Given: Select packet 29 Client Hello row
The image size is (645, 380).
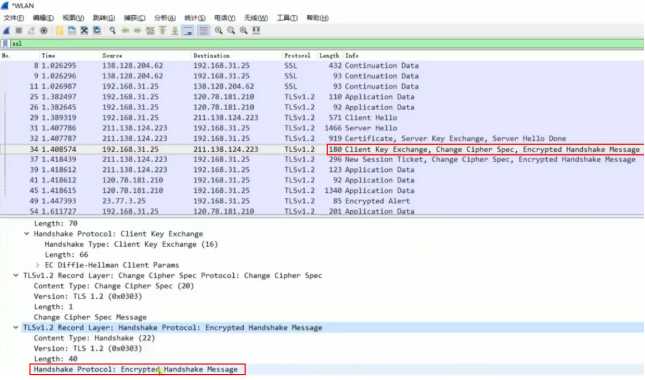Looking at the screenshot, I should click(x=322, y=118).
